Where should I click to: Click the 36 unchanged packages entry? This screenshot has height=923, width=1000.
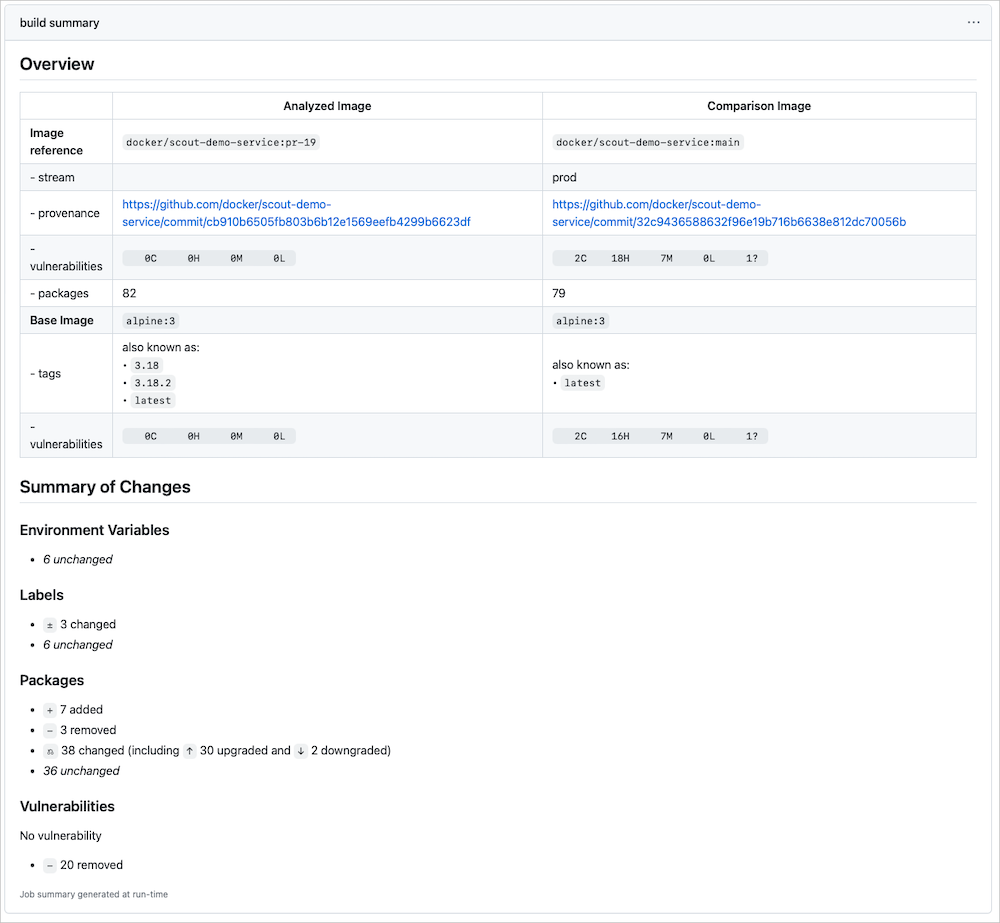coord(81,771)
